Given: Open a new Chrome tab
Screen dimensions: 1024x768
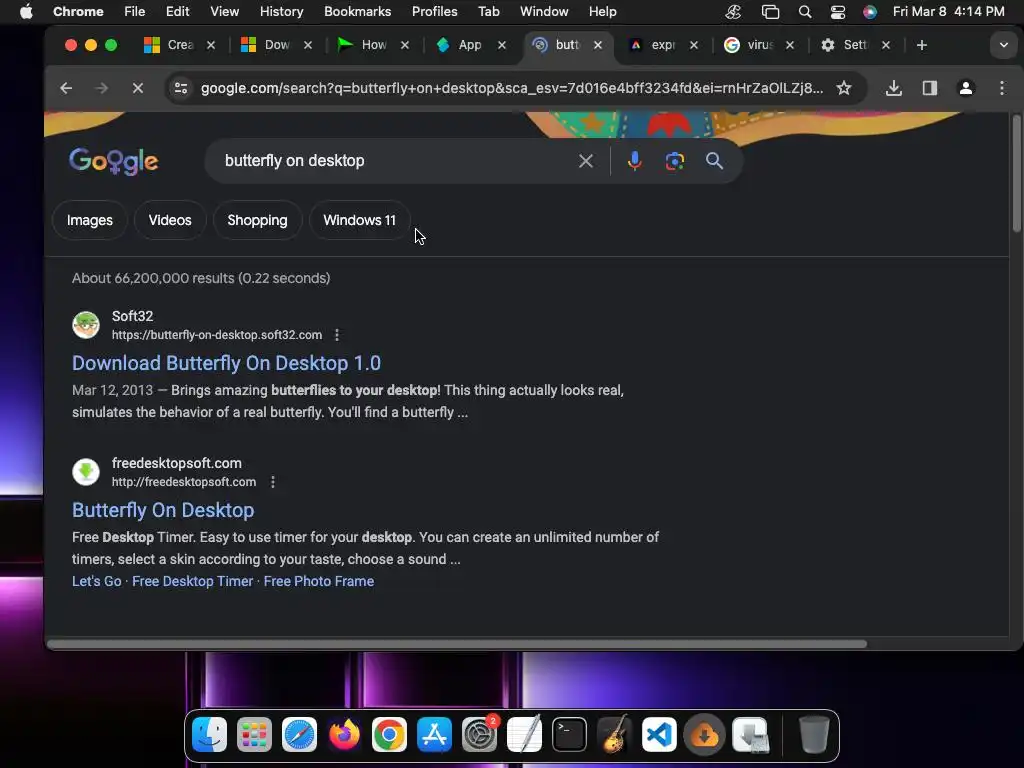Looking at the screenshot, I should pos(921,45).
